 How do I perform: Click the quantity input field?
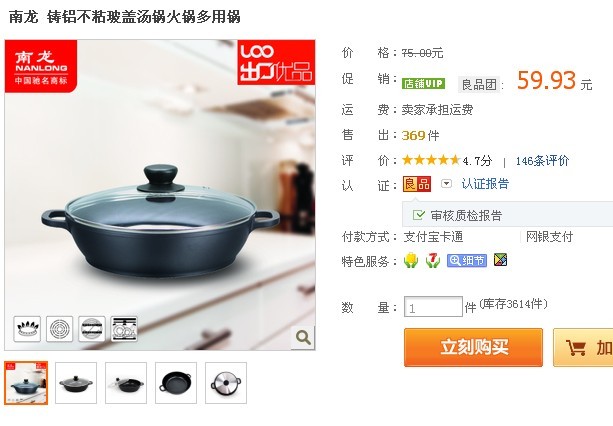433,307
